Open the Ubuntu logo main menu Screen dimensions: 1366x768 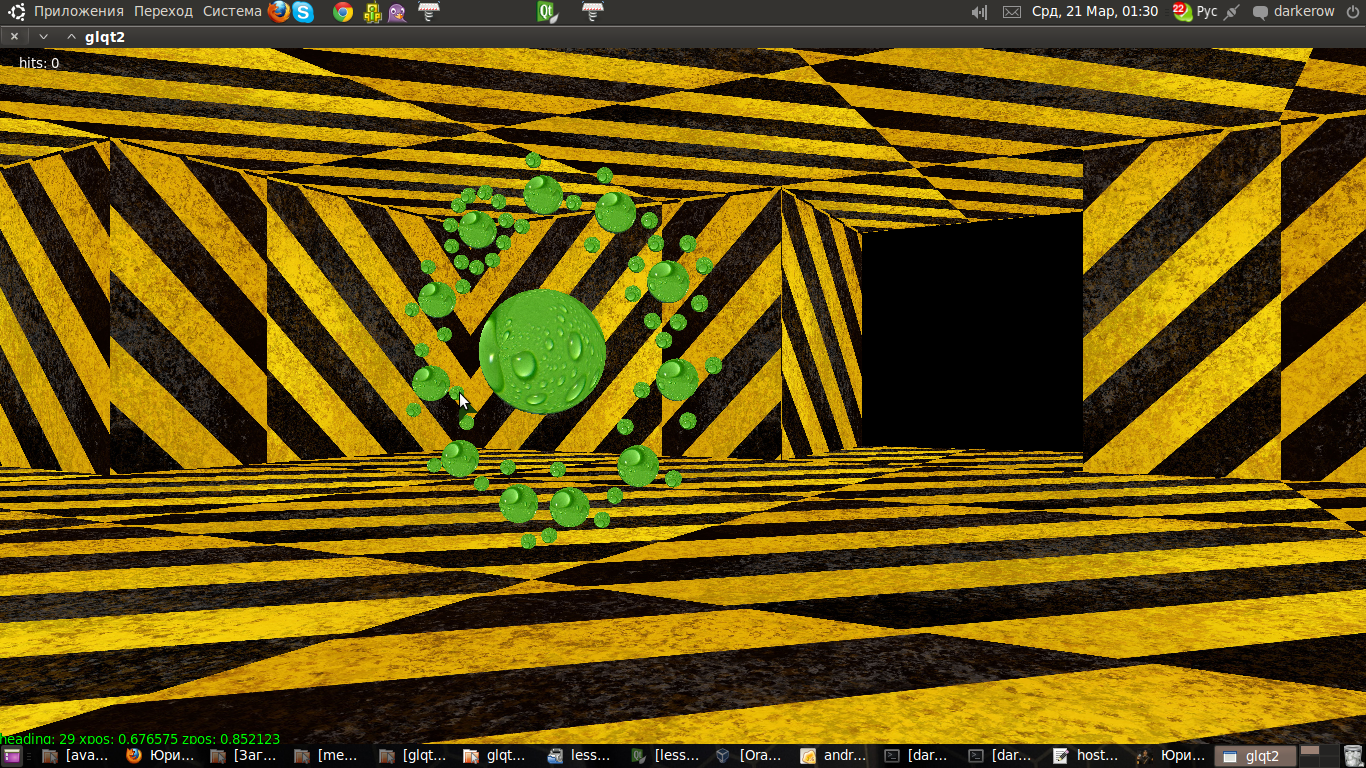[x=17, y=12]
